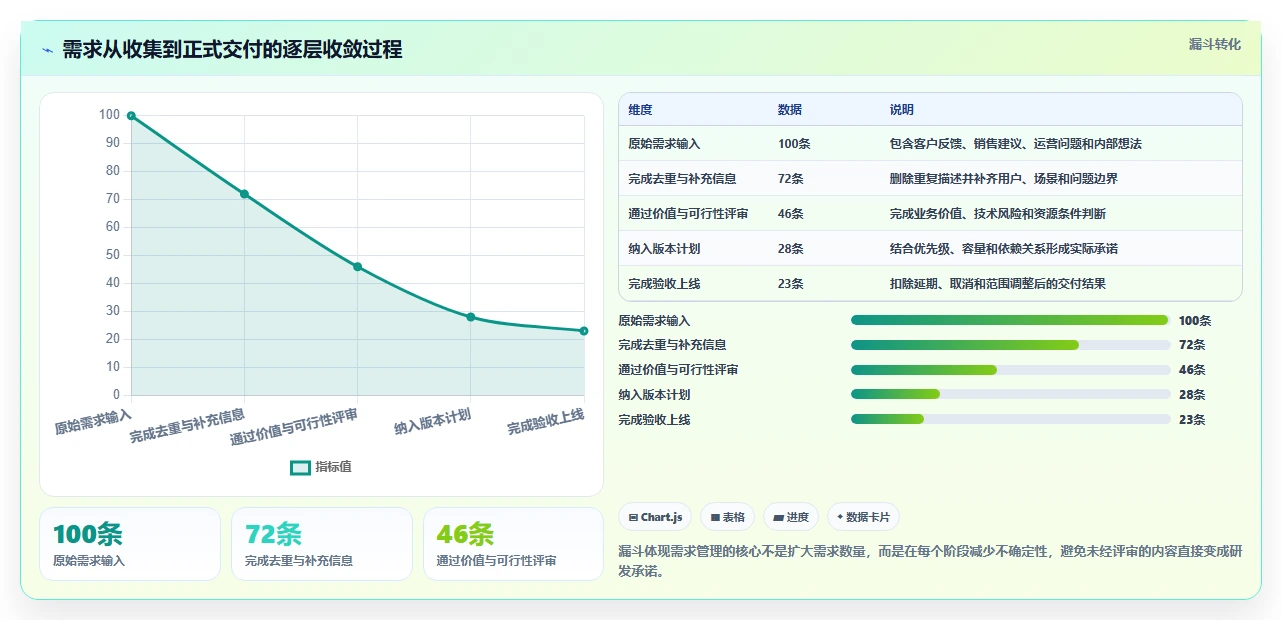
Task: Select the 进度 chip
Action: click(791, 517)
